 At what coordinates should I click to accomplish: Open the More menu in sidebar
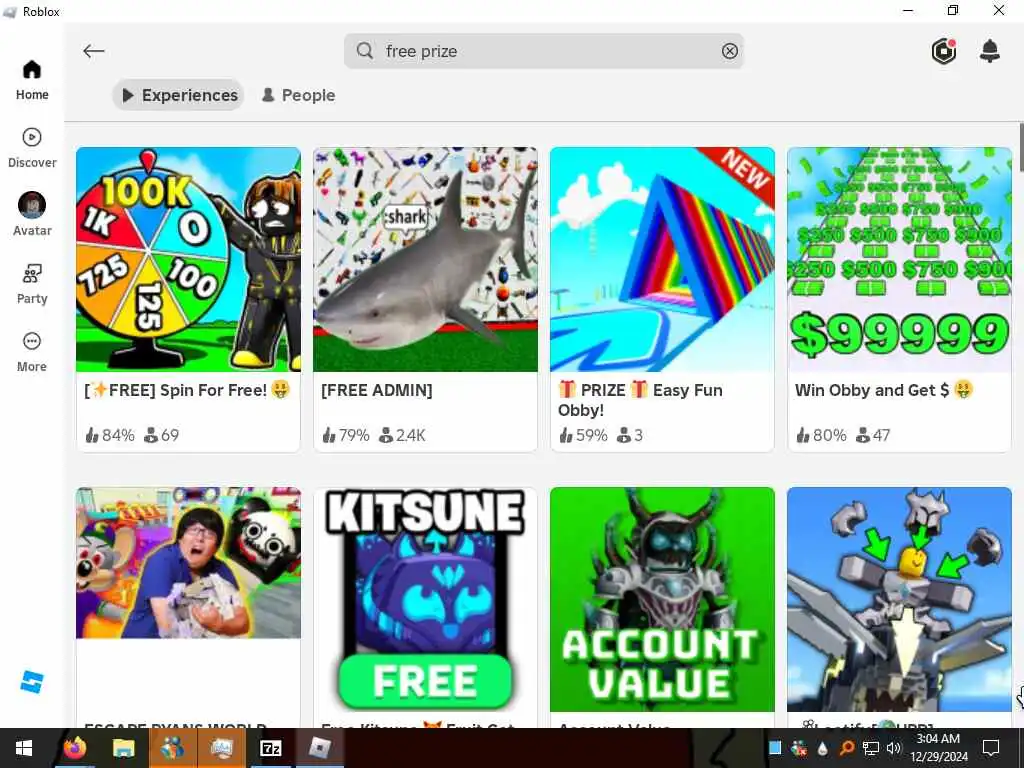(32, 352)
